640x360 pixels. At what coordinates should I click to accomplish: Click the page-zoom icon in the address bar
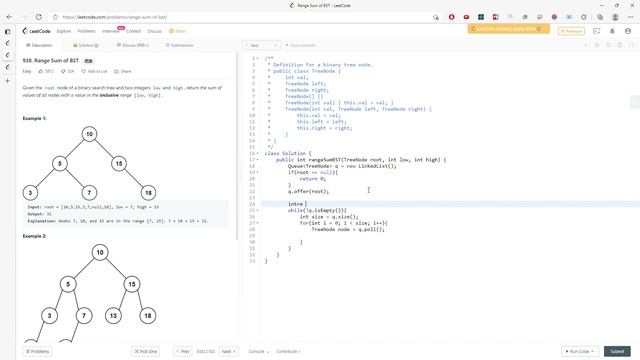[436, 17]
